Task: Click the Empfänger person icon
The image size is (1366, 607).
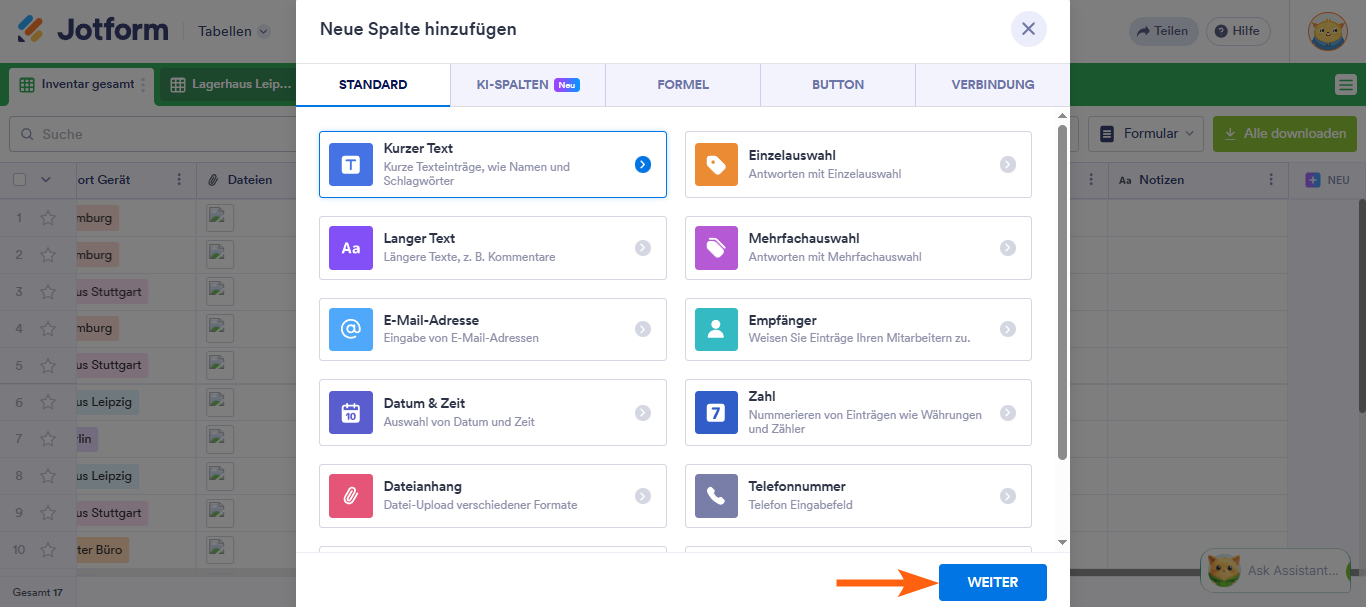Action: (716, 329)
